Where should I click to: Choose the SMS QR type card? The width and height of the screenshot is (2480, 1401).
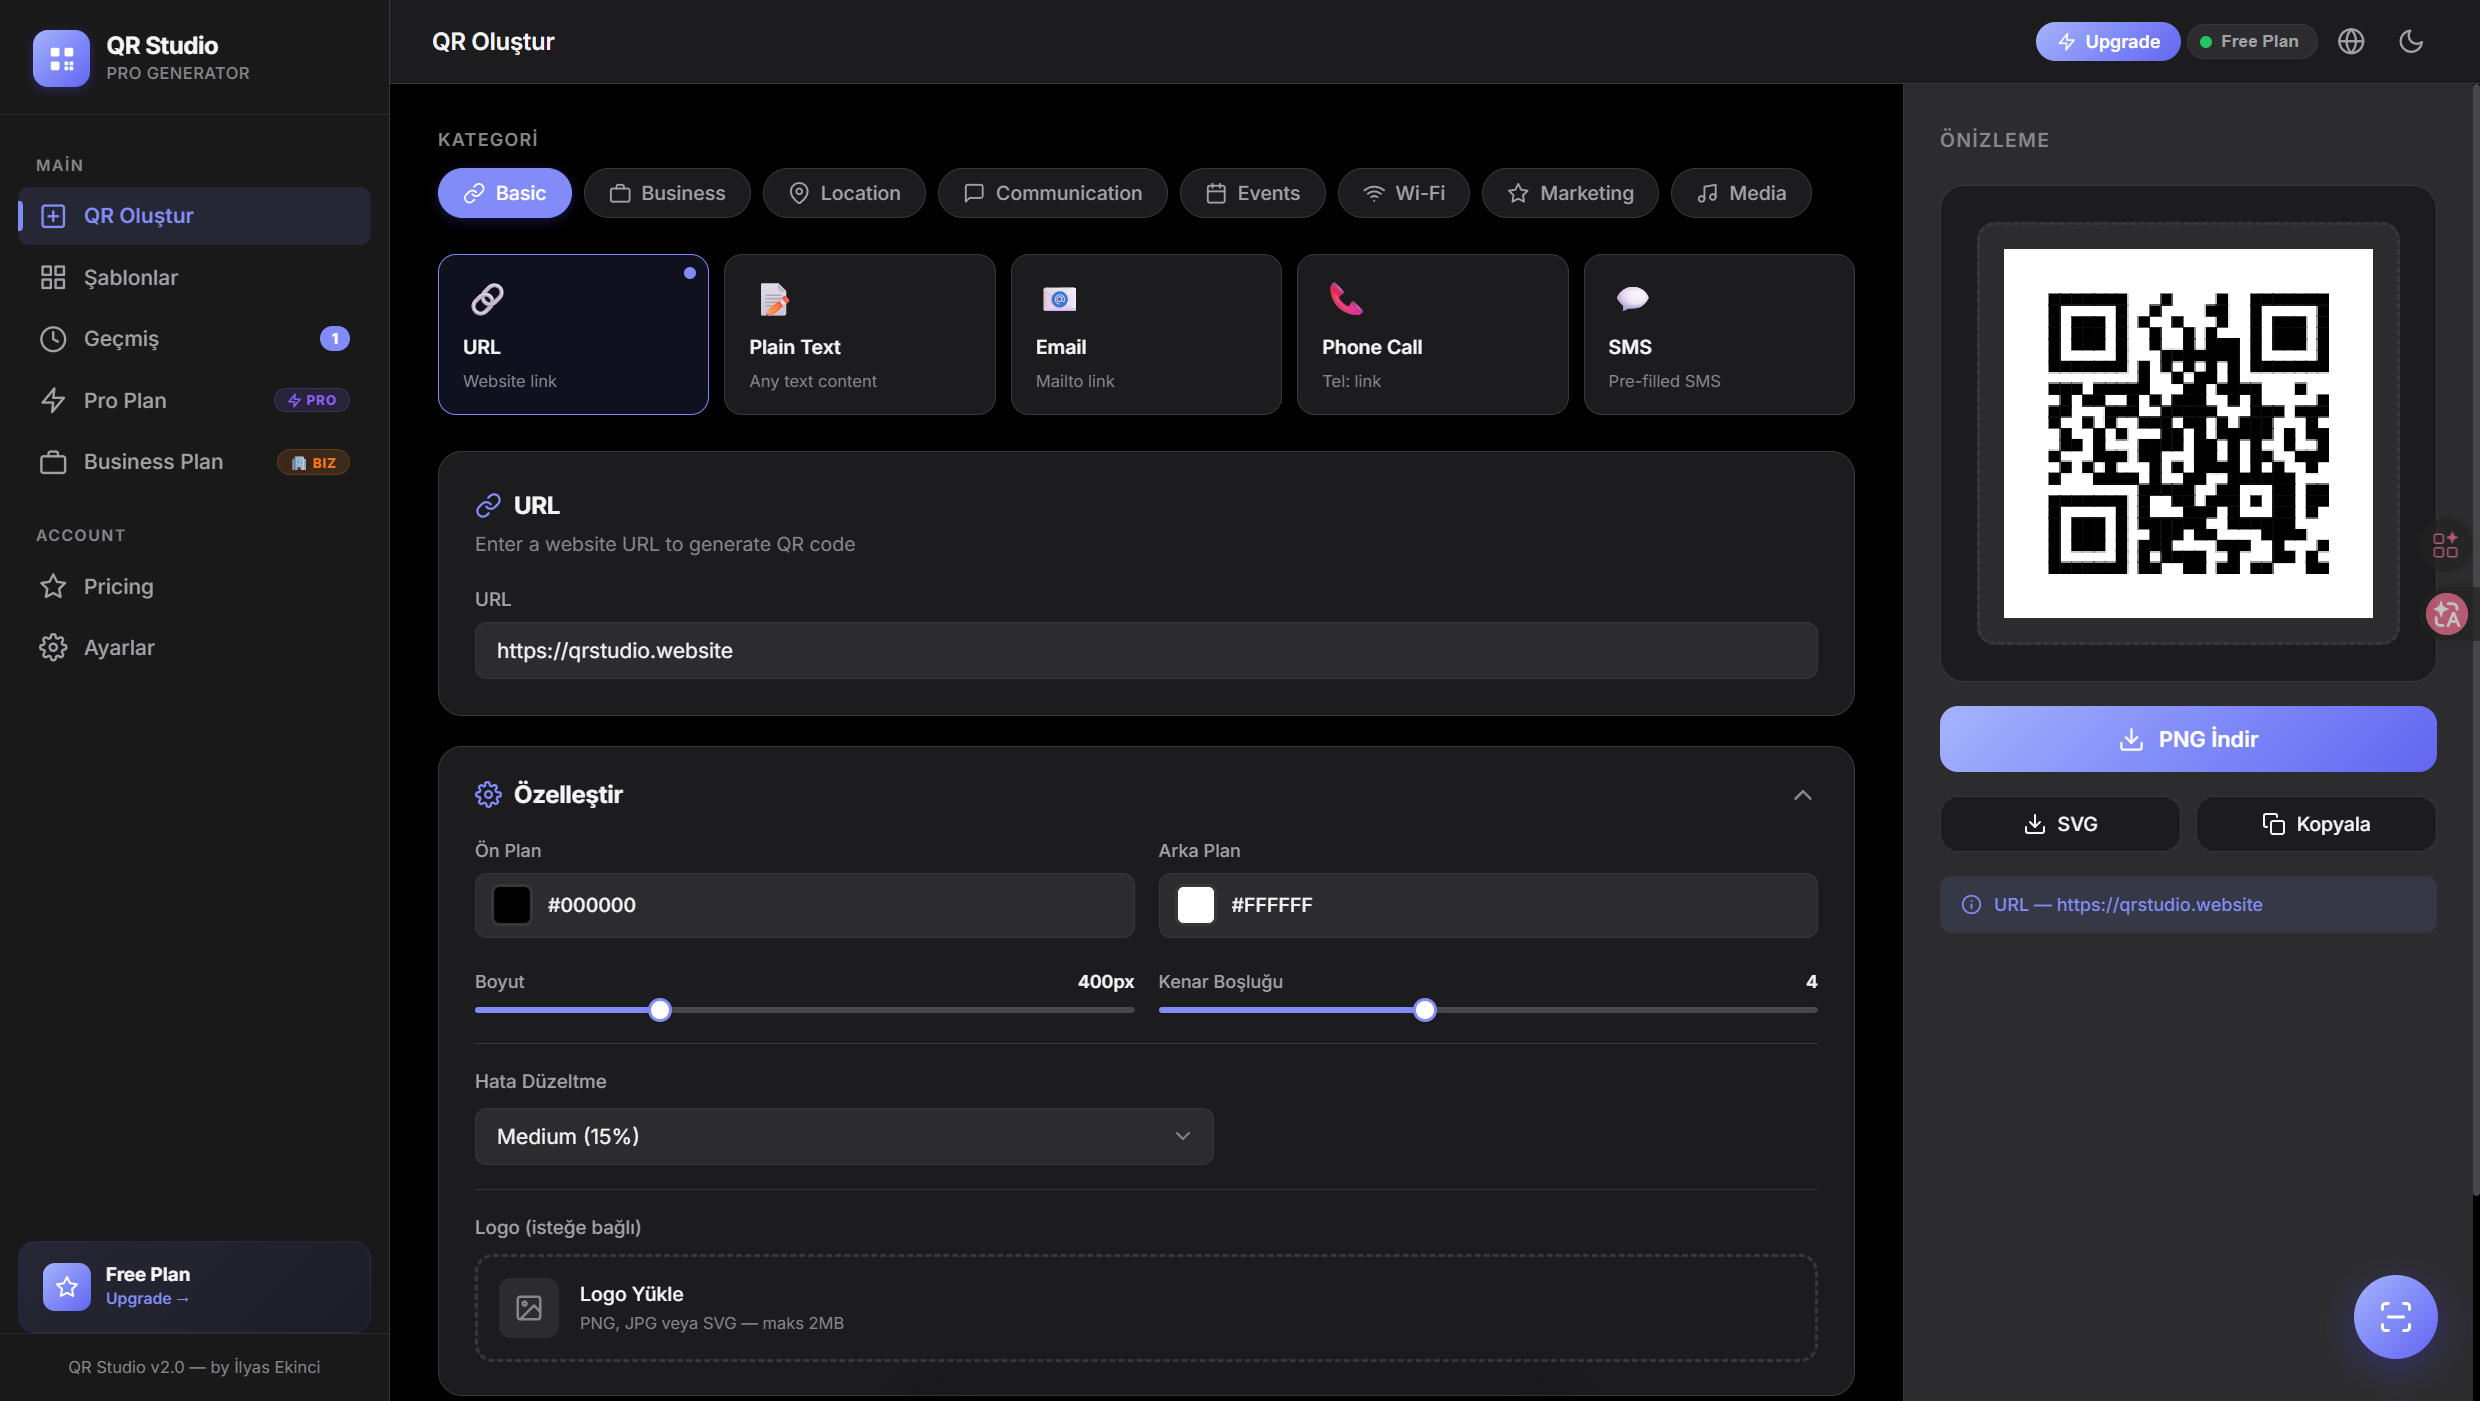click(x=1719, y=334)
